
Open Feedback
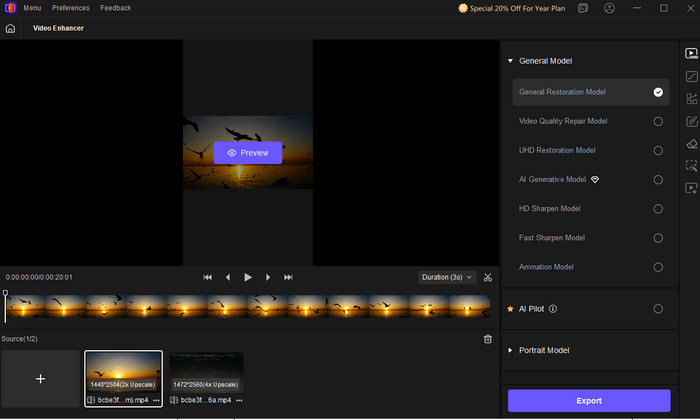pos(116,8)
